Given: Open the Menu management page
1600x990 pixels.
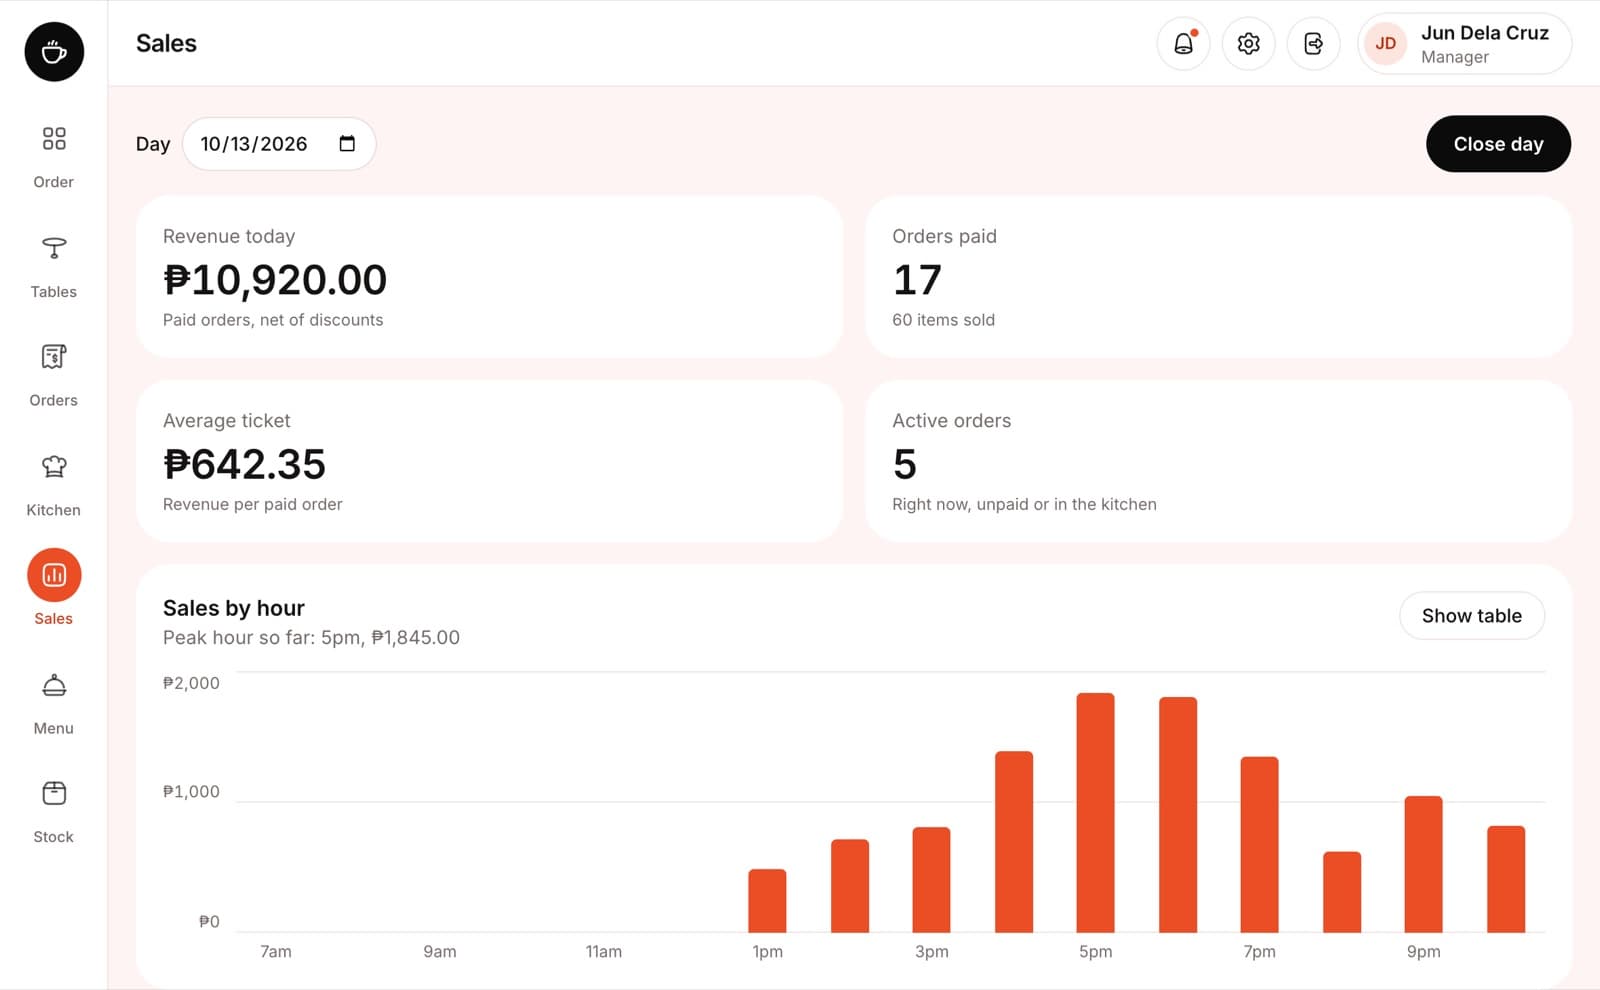Looking at the screenshot, I should (x=54, y=703).
